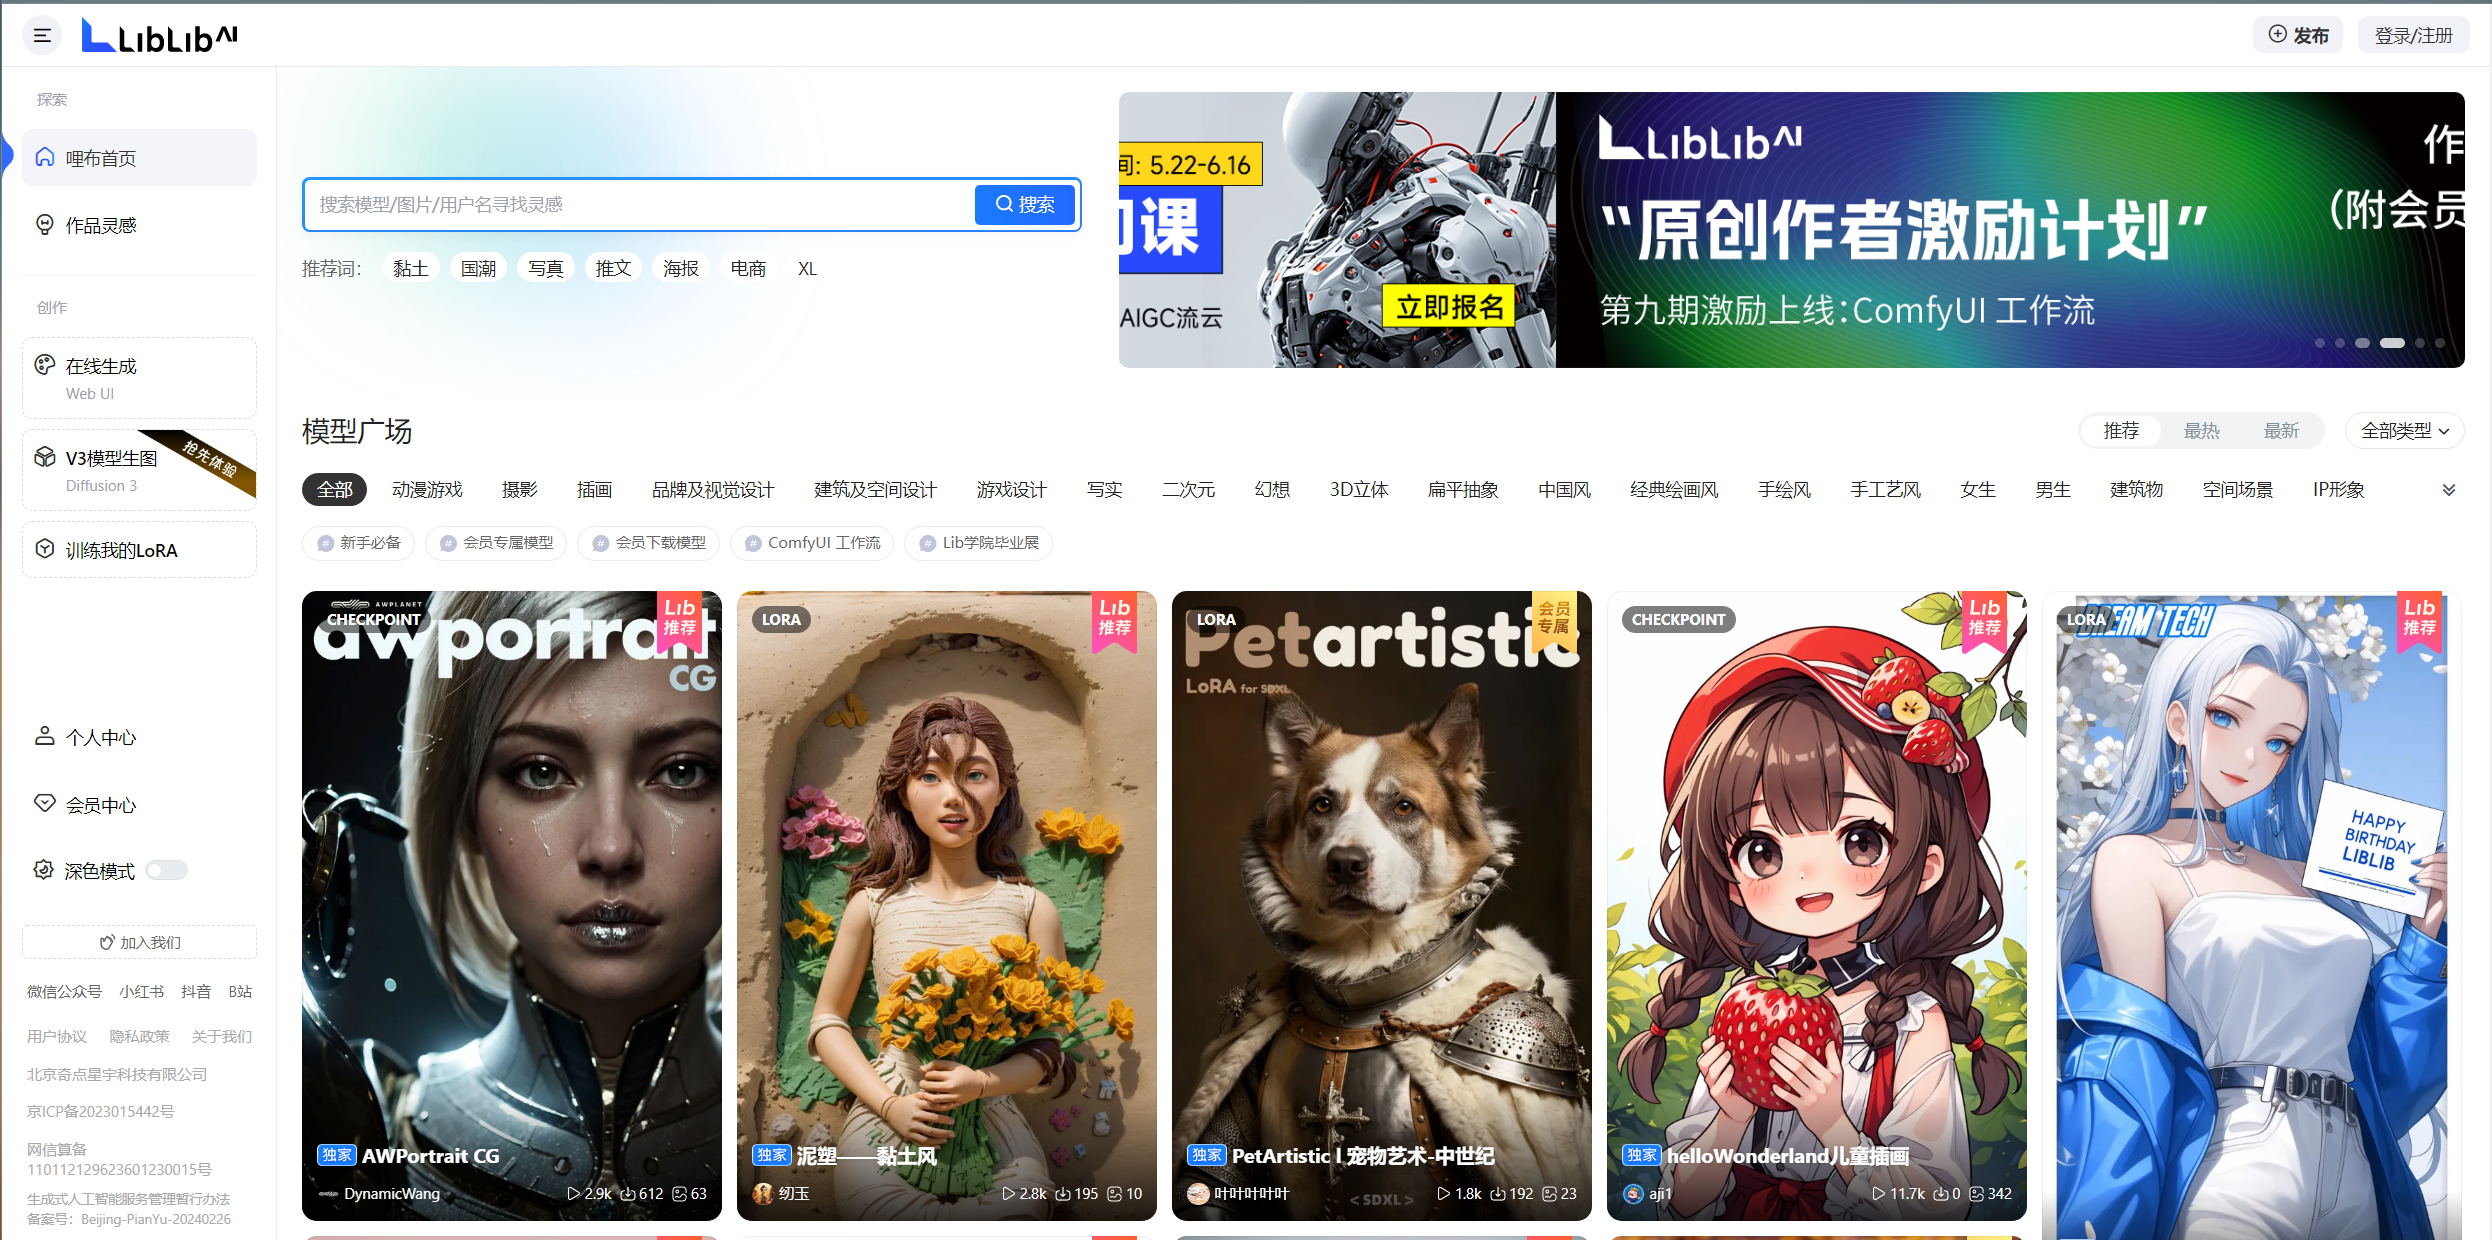Open the 全部类型 dropdown
2492x1240 pixels.
(x=2404, y=431)
